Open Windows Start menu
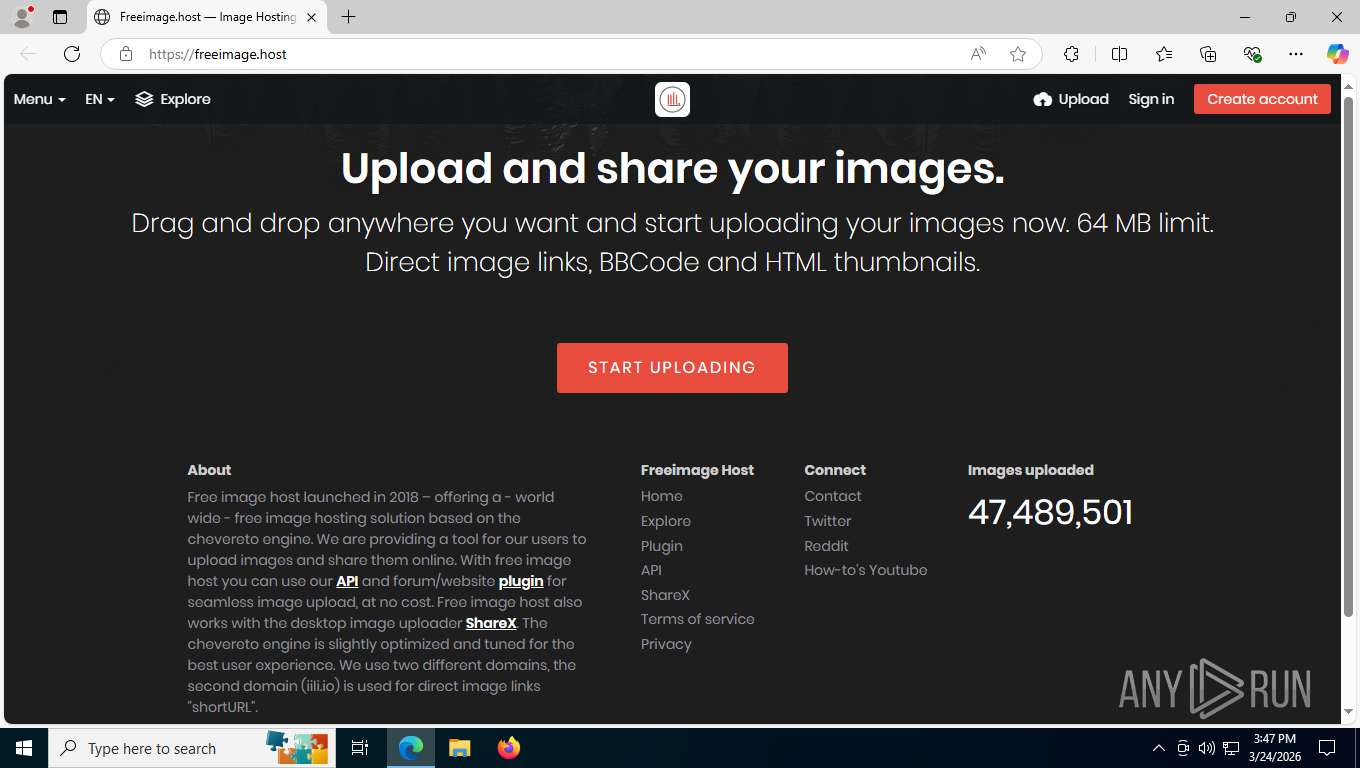The height and width of the screenshot is (768, 1360). coord(24,748)
